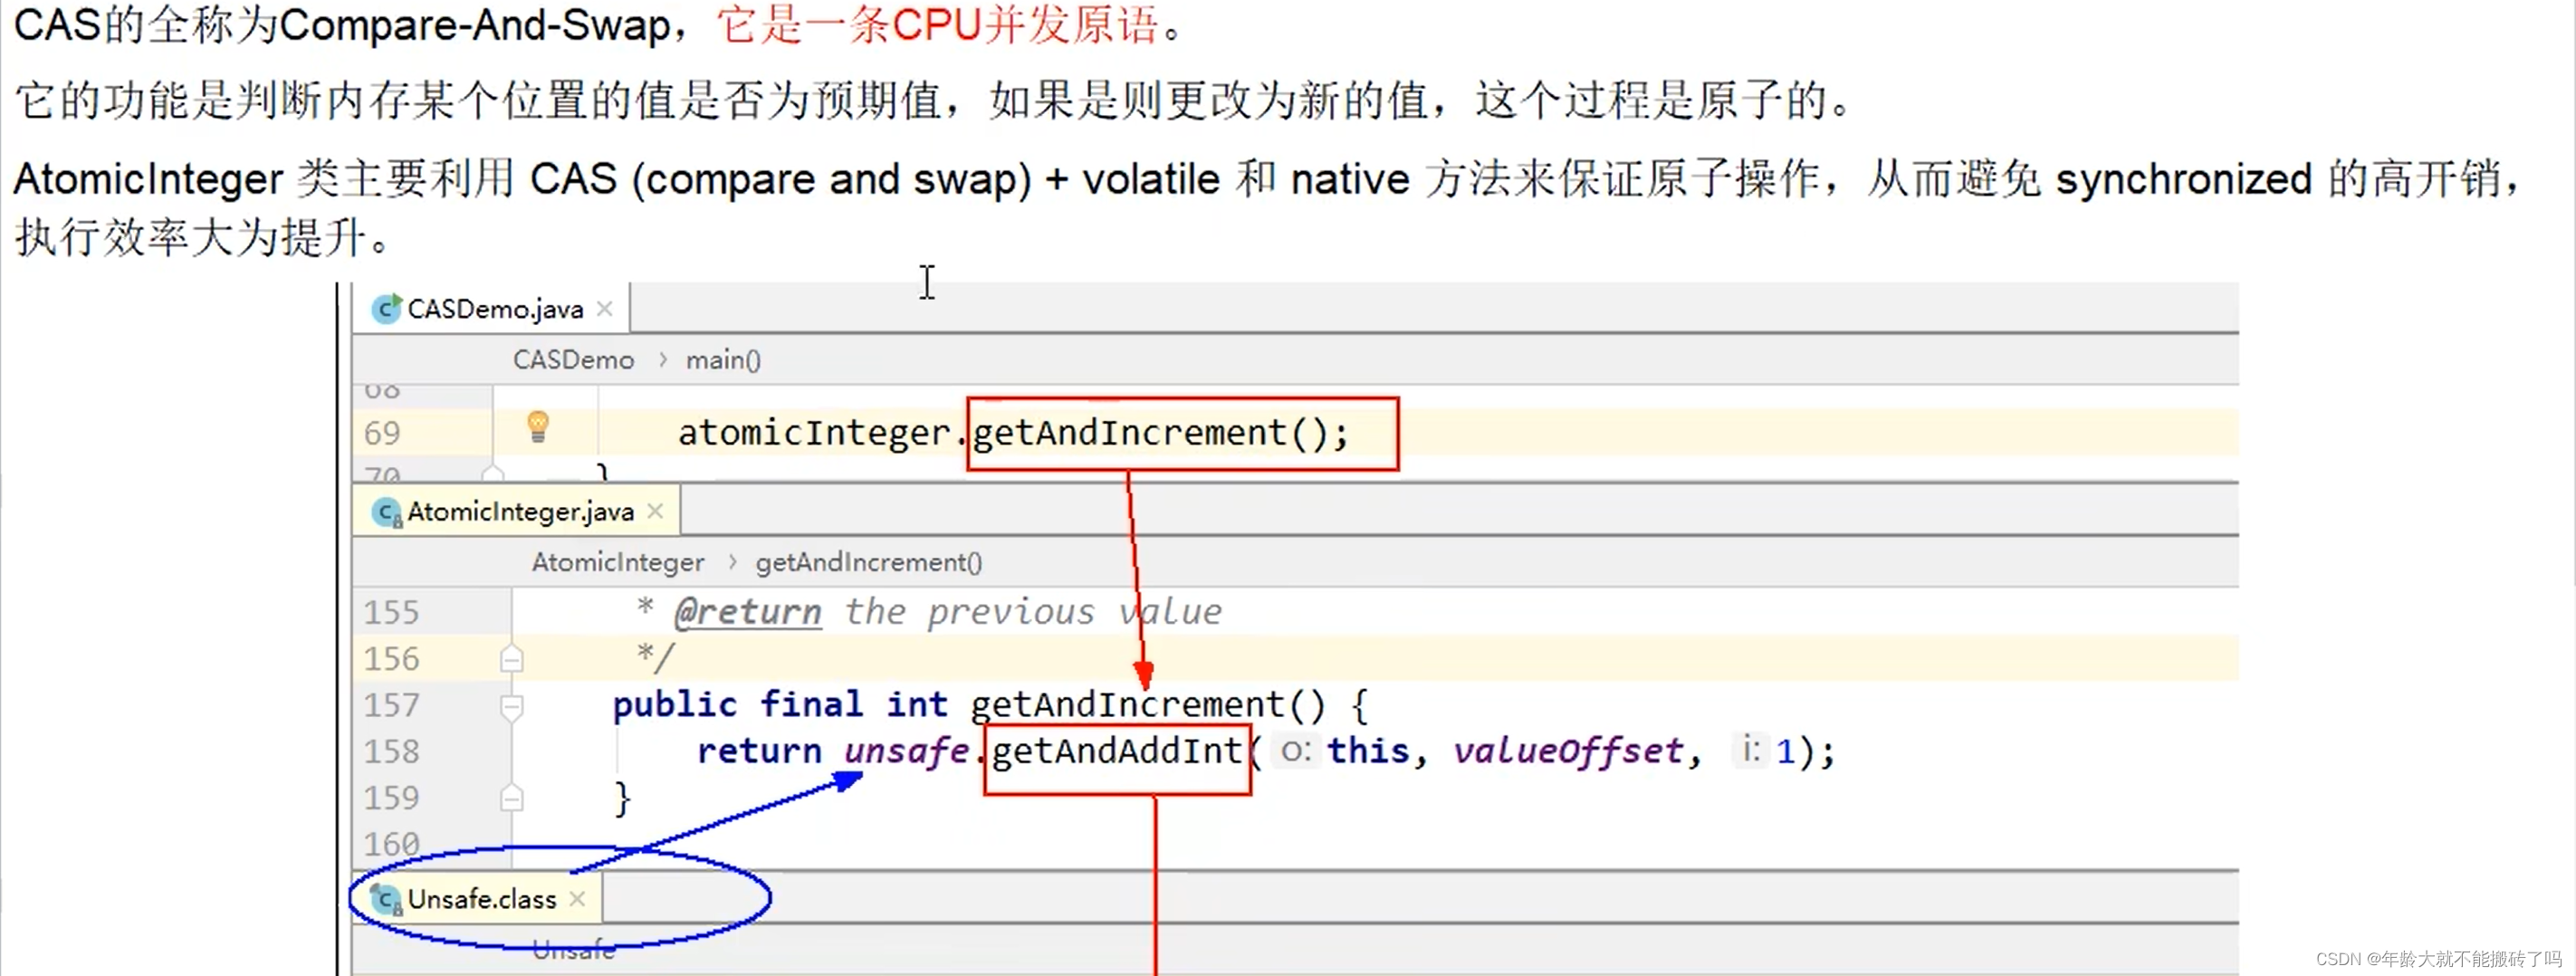Switch to the AtomicInteger.java tab

pyautogui.click(x=515, y=512)
